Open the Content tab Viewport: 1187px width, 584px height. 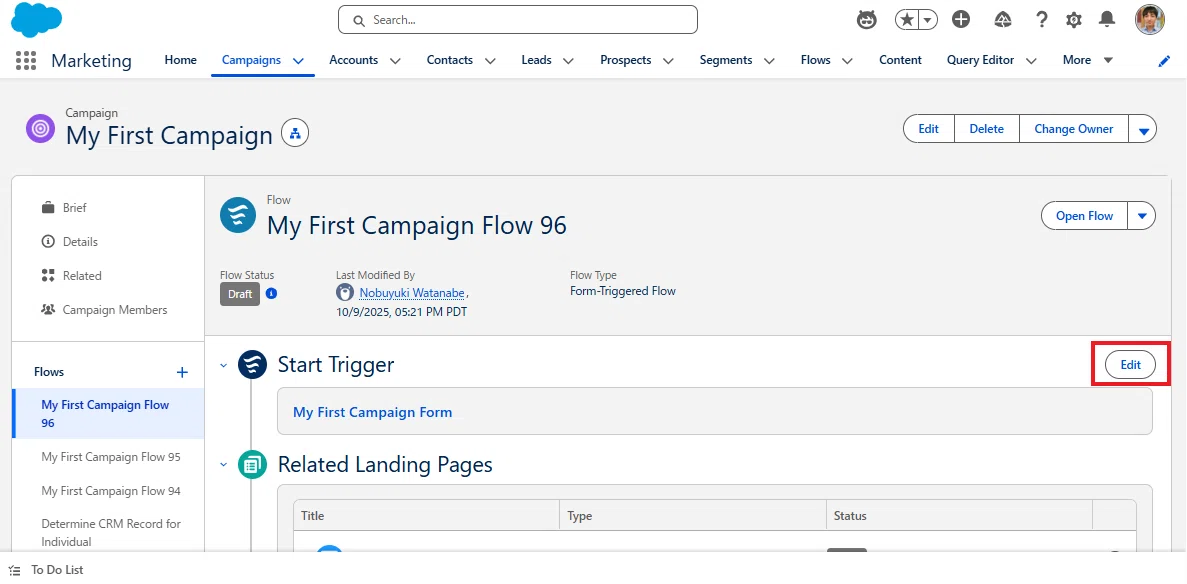click(900, 60)
